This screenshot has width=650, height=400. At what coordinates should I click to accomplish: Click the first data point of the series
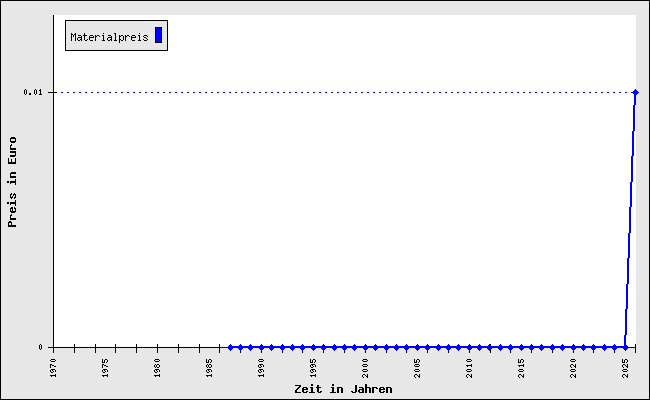coord(230,347)
